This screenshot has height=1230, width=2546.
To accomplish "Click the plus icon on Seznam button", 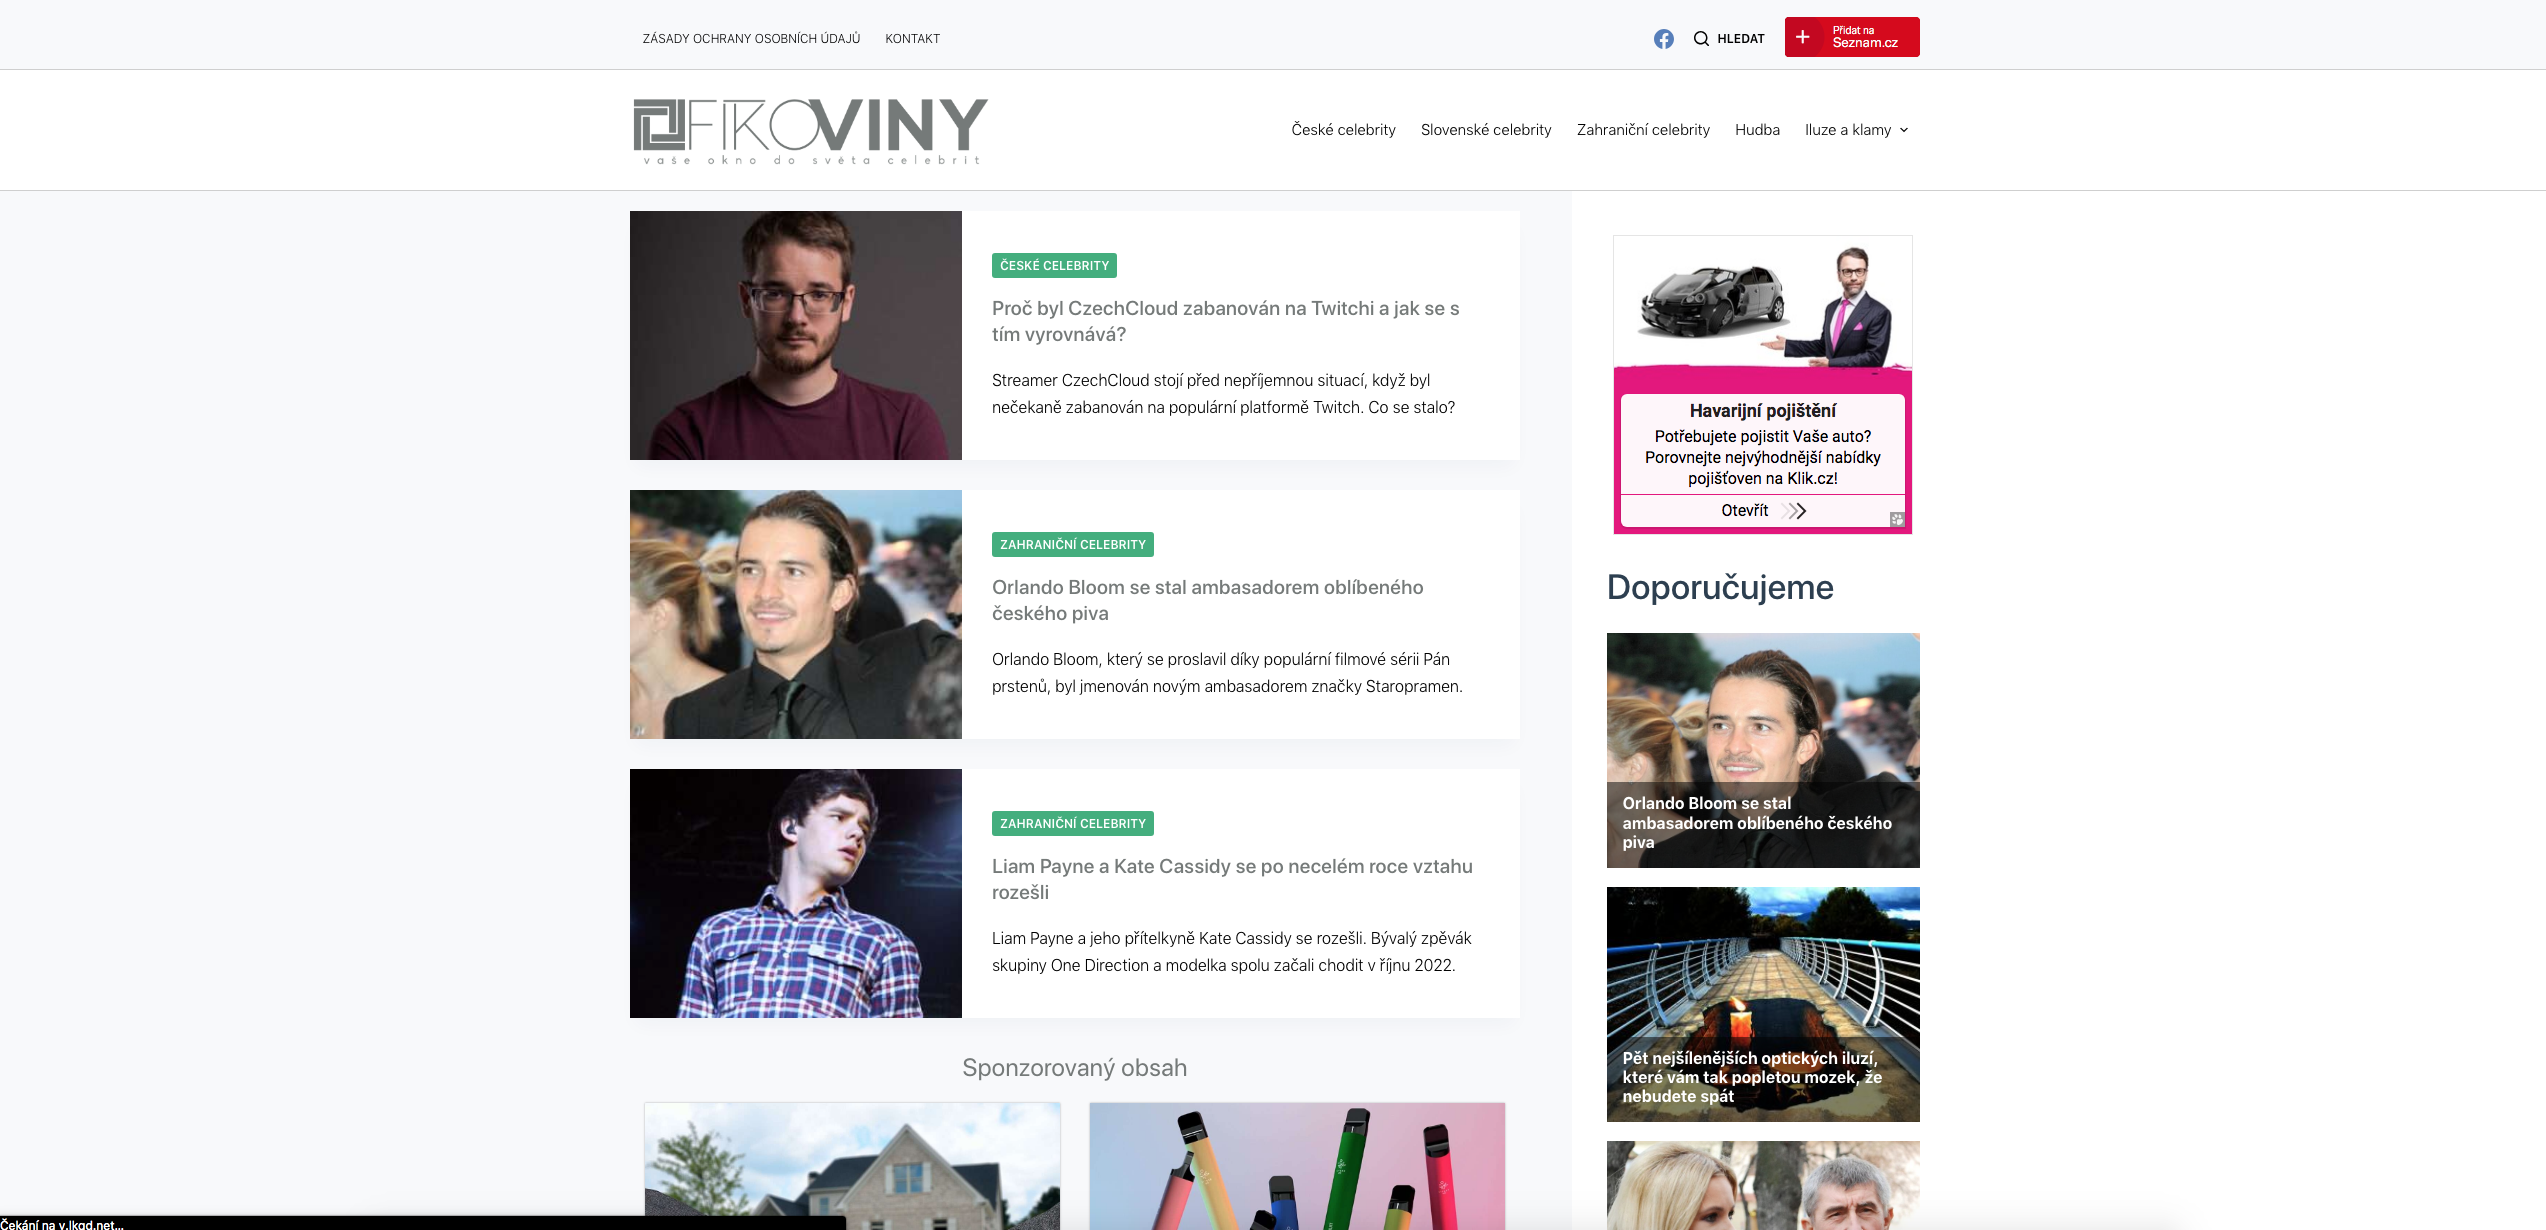I will [x=1802, y=37].
